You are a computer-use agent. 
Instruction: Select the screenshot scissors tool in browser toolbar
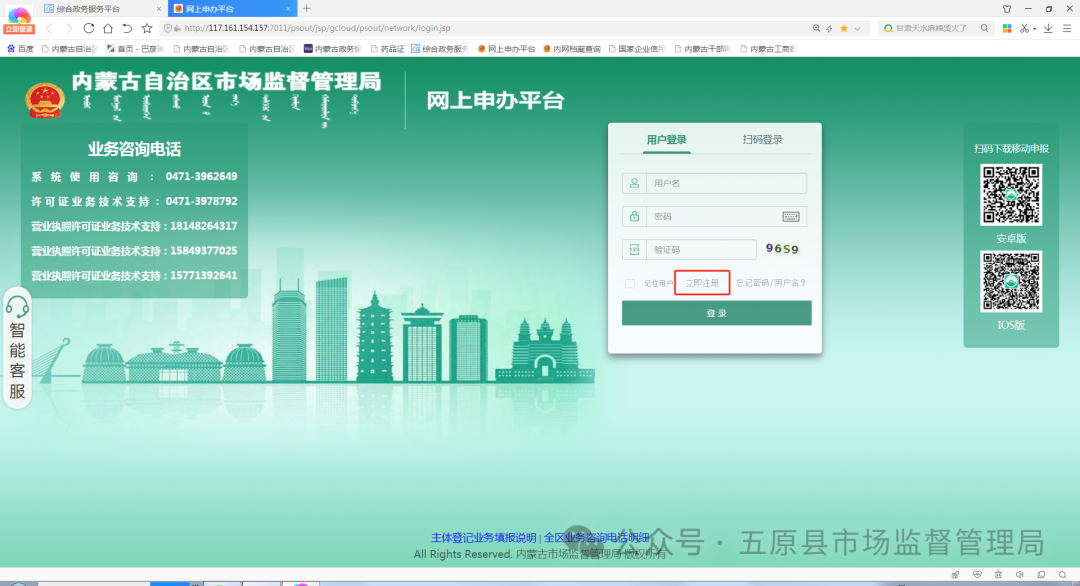1024,28
